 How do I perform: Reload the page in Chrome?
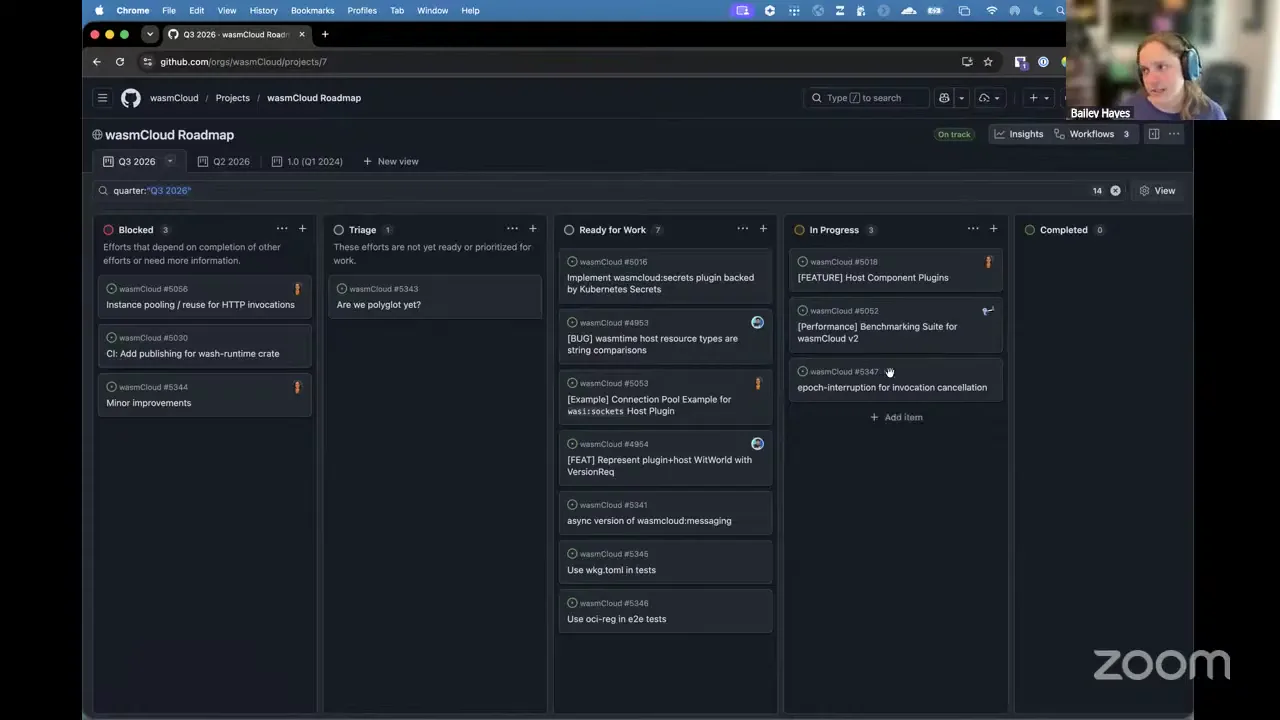pyautogui.click(x=120, y=62)
